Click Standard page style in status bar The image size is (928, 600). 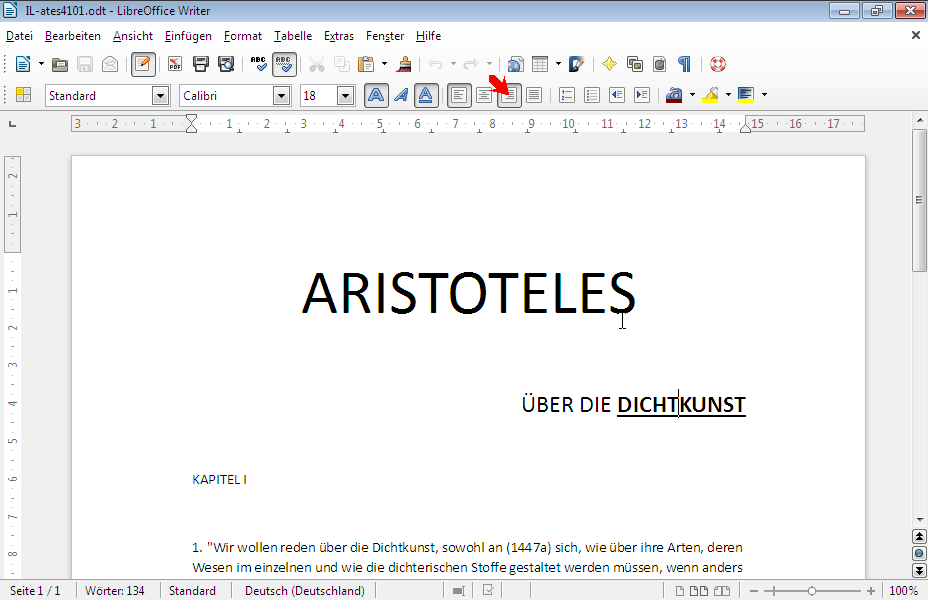pos(192,591)
